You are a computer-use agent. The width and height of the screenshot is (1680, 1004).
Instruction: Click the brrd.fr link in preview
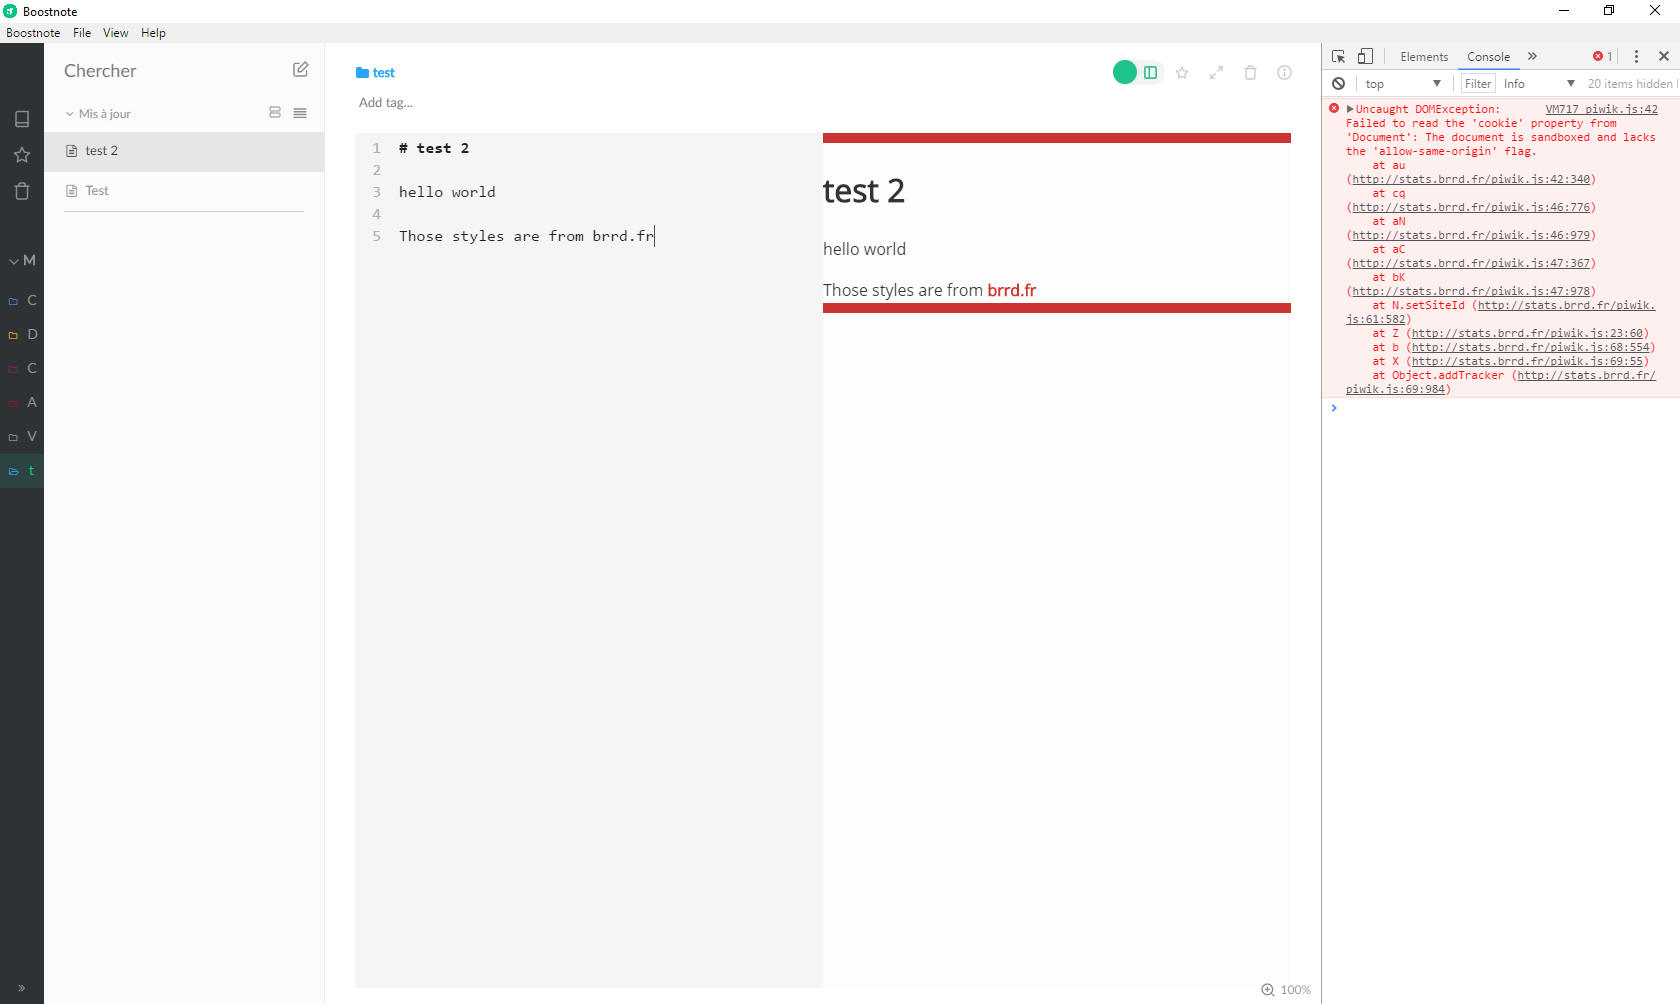(x=1011, y=290)
